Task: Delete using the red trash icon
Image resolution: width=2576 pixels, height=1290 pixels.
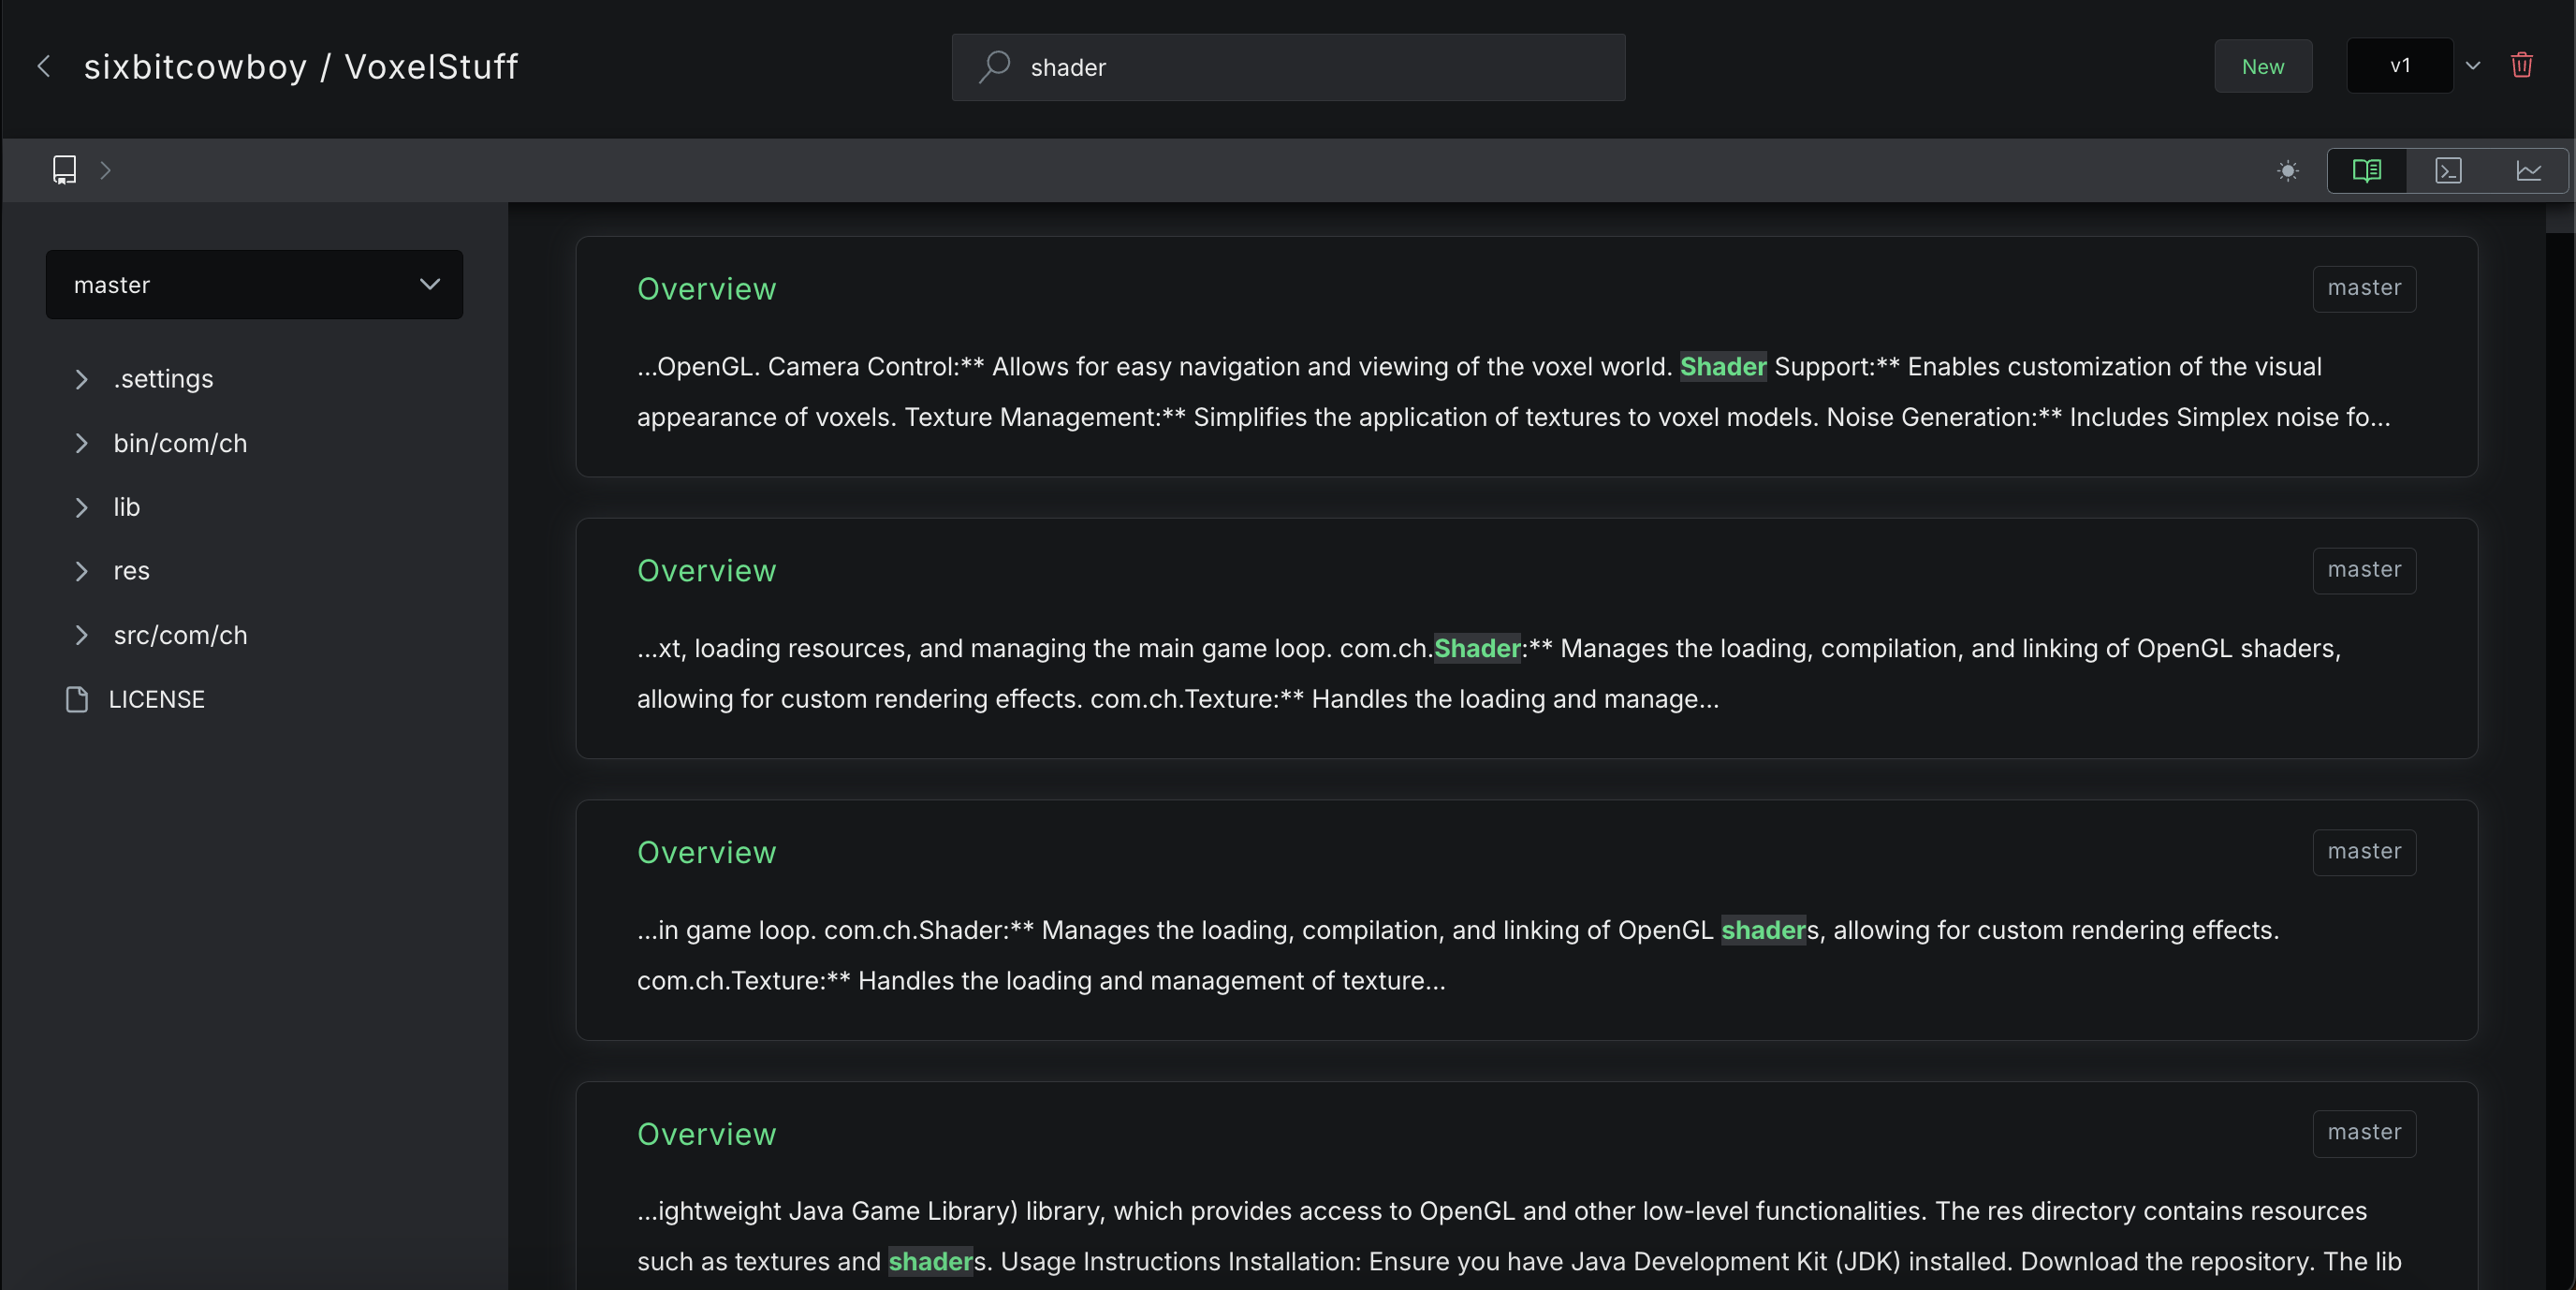Action: point(2522,65)
